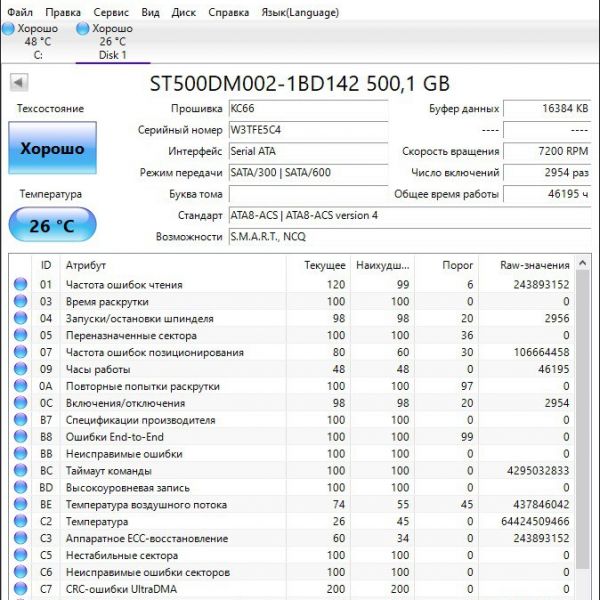Click the Стандарт field ATA8-ACS
The image size is (600, 600).
coord(410,215)
